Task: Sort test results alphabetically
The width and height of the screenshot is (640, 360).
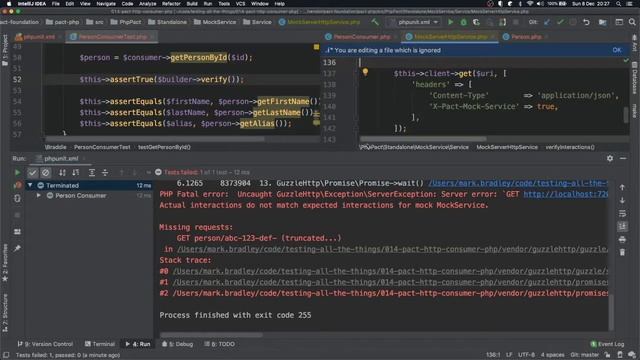Action: point(62,173)
